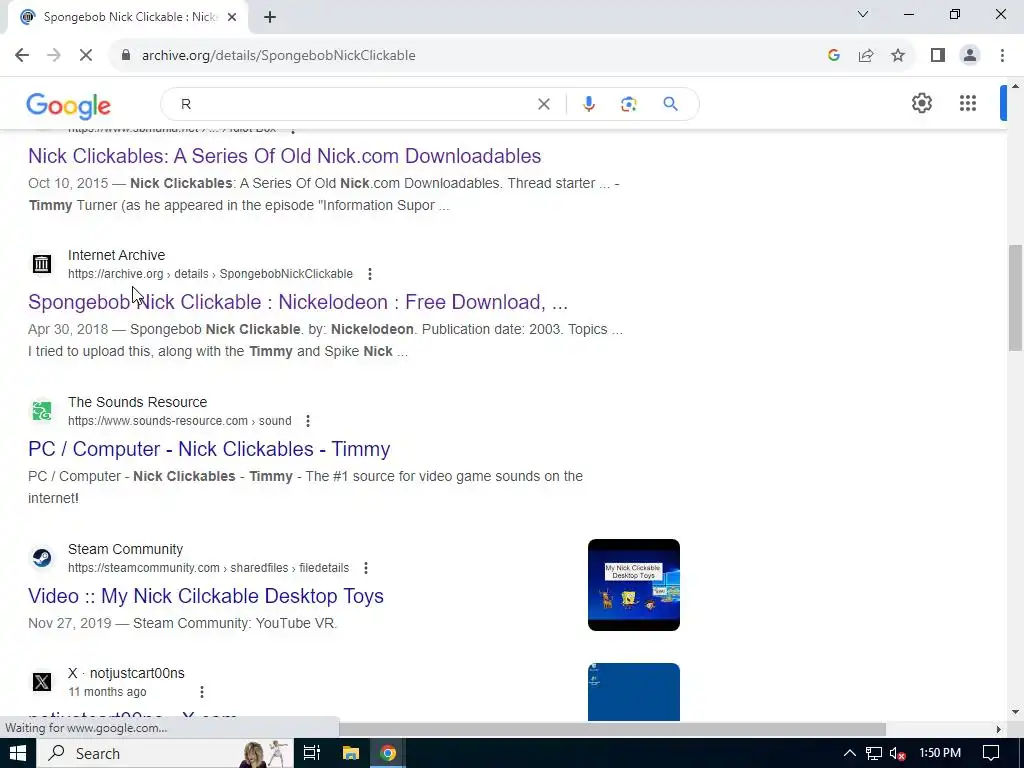Open Nick Clickables Old Nick.com Downloadables result
Image resolution: width=1024 pixels, height=768 pixels.
click(285, 156)
